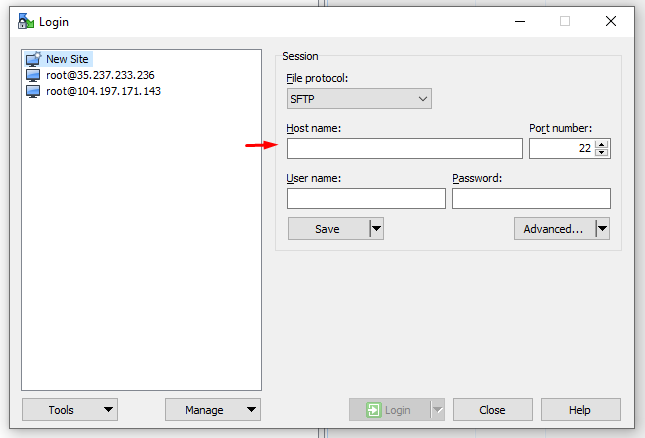Click the Close button at bottom
645x438 pixels.
pyautogui.click(x=492, y=409)
